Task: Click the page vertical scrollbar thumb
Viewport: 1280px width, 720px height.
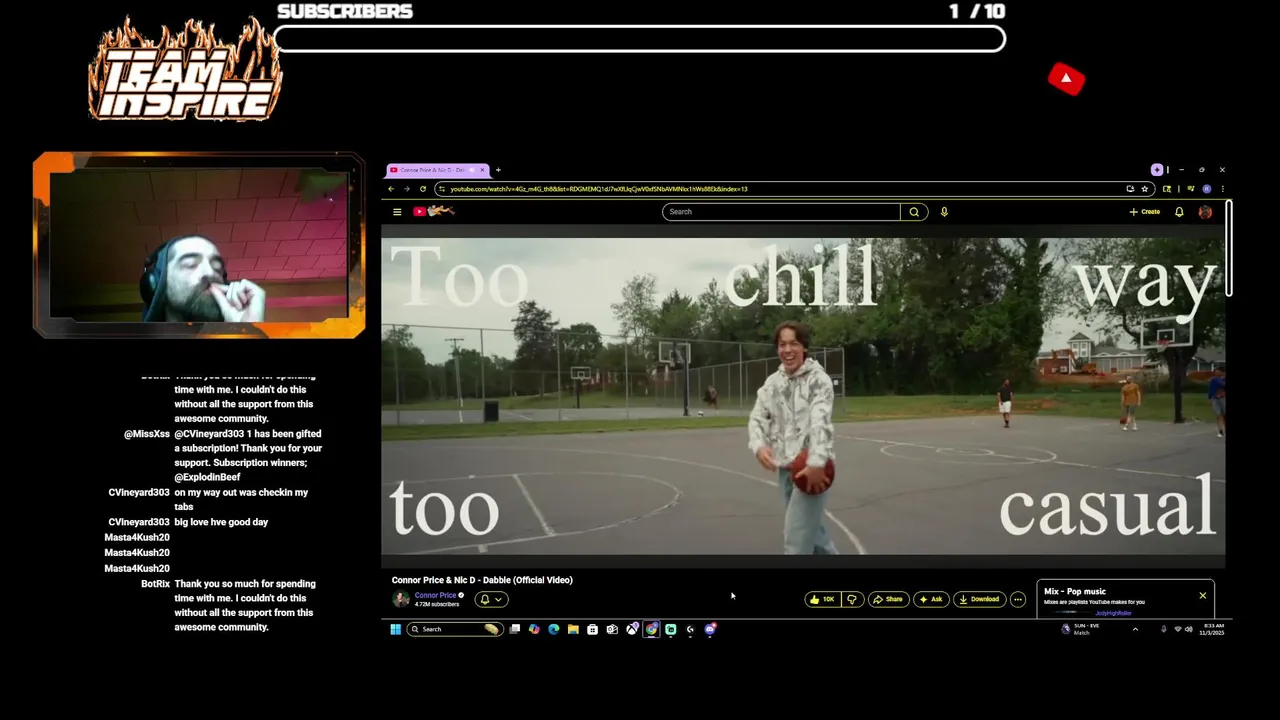Action: click(1228, 249)
